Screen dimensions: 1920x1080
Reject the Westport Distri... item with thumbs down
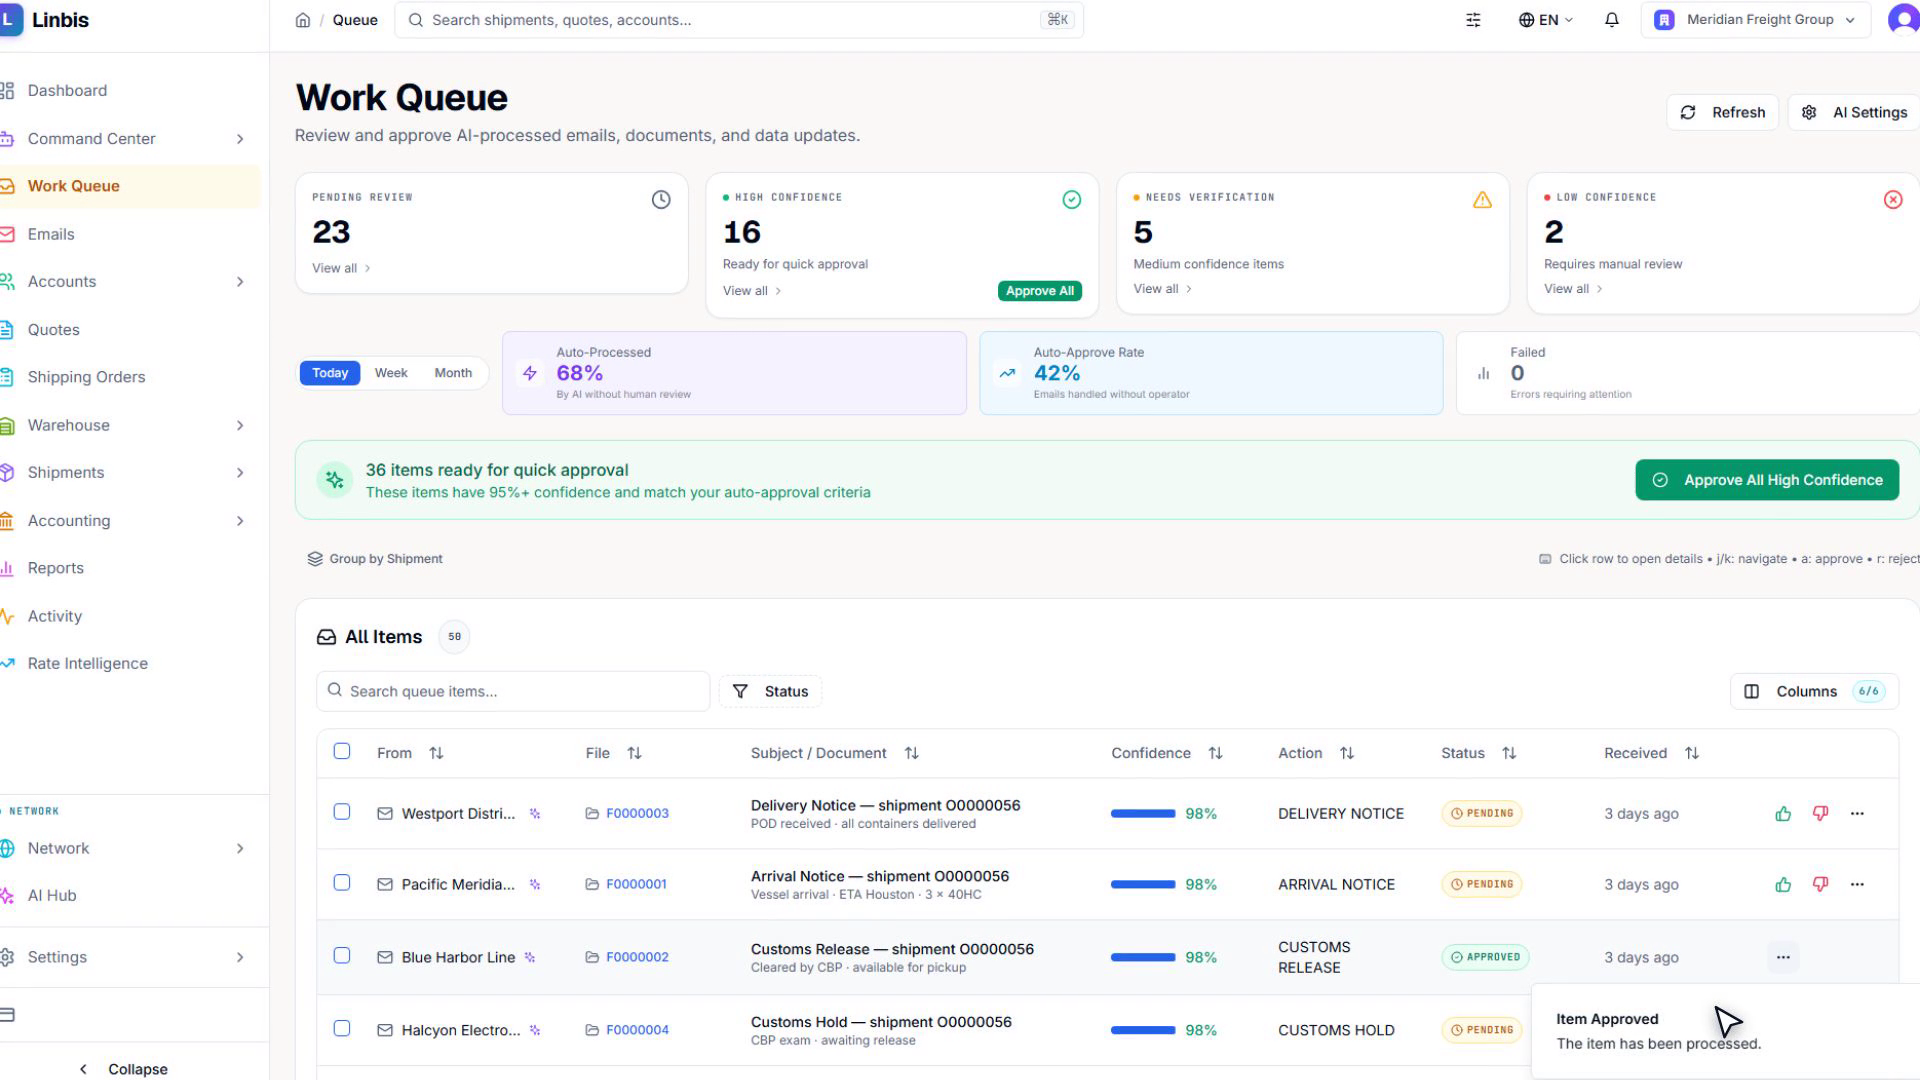point(1820,814)
